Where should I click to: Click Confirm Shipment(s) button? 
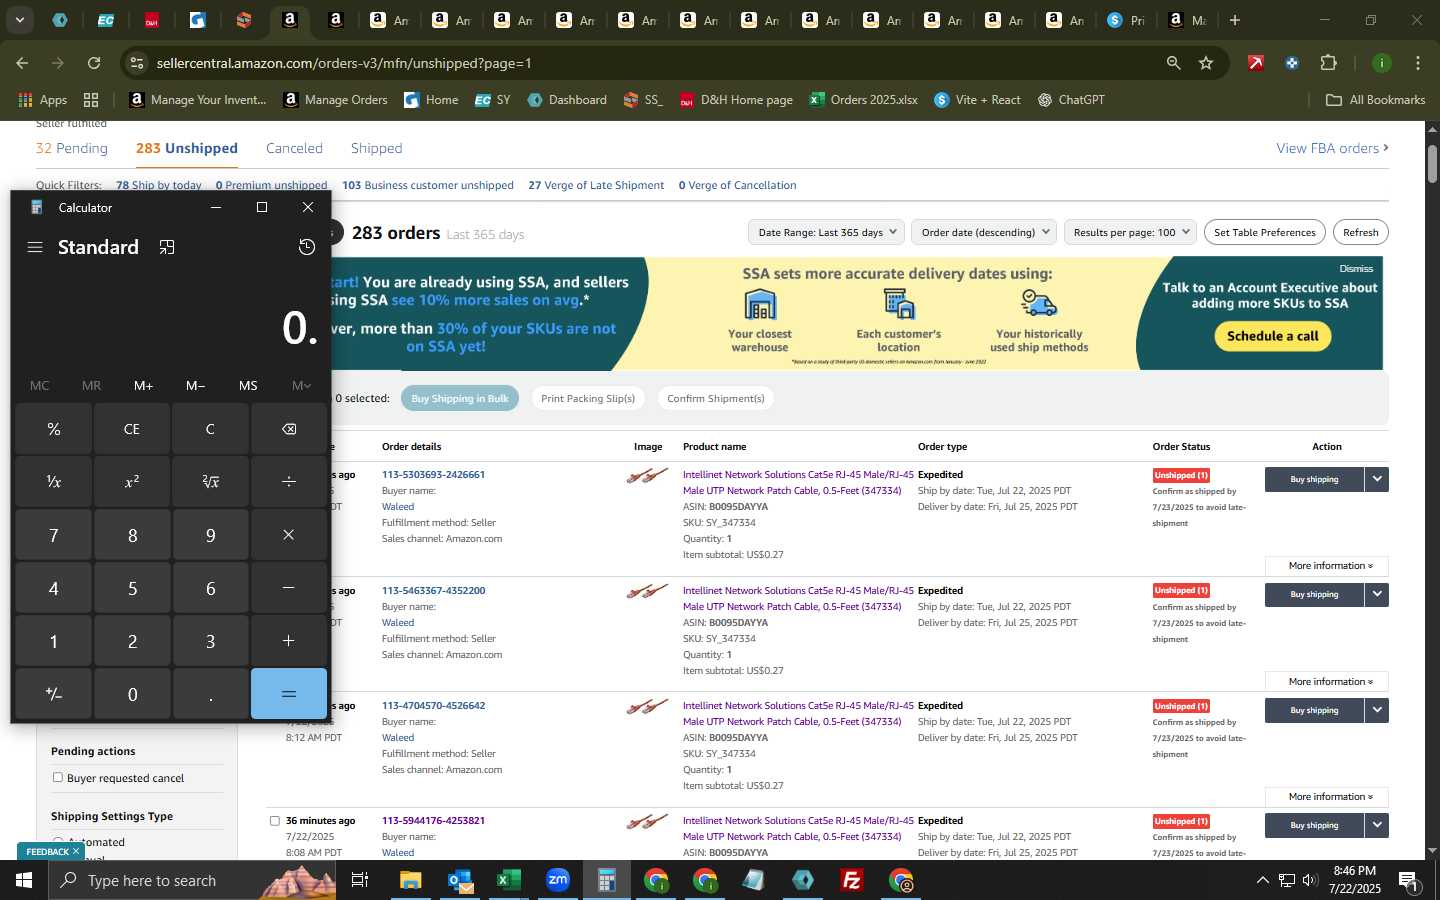click(716, 398)
